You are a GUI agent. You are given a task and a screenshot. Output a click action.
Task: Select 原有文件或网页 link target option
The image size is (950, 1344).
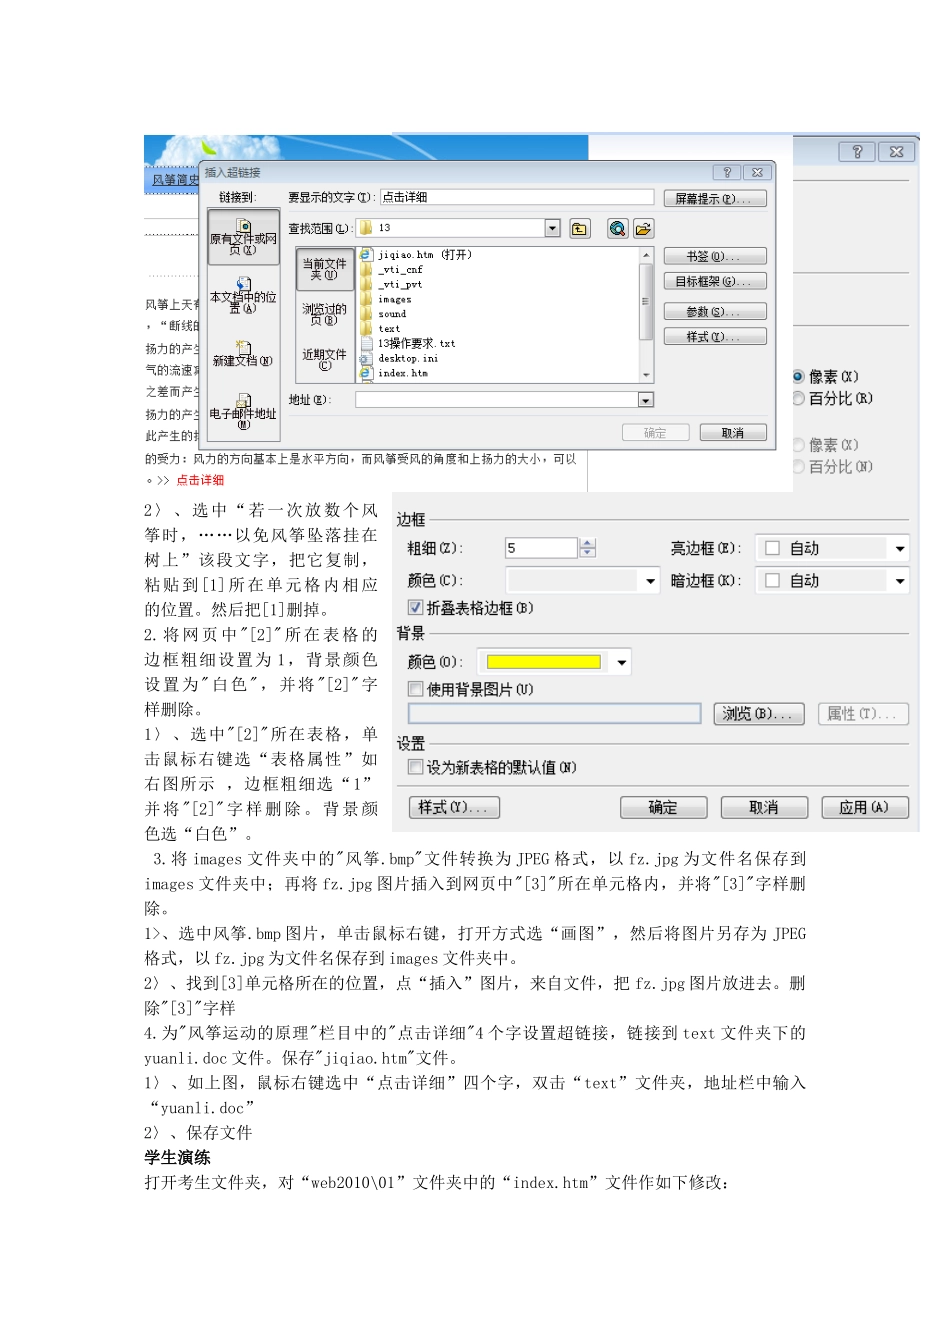click(243, 237)
